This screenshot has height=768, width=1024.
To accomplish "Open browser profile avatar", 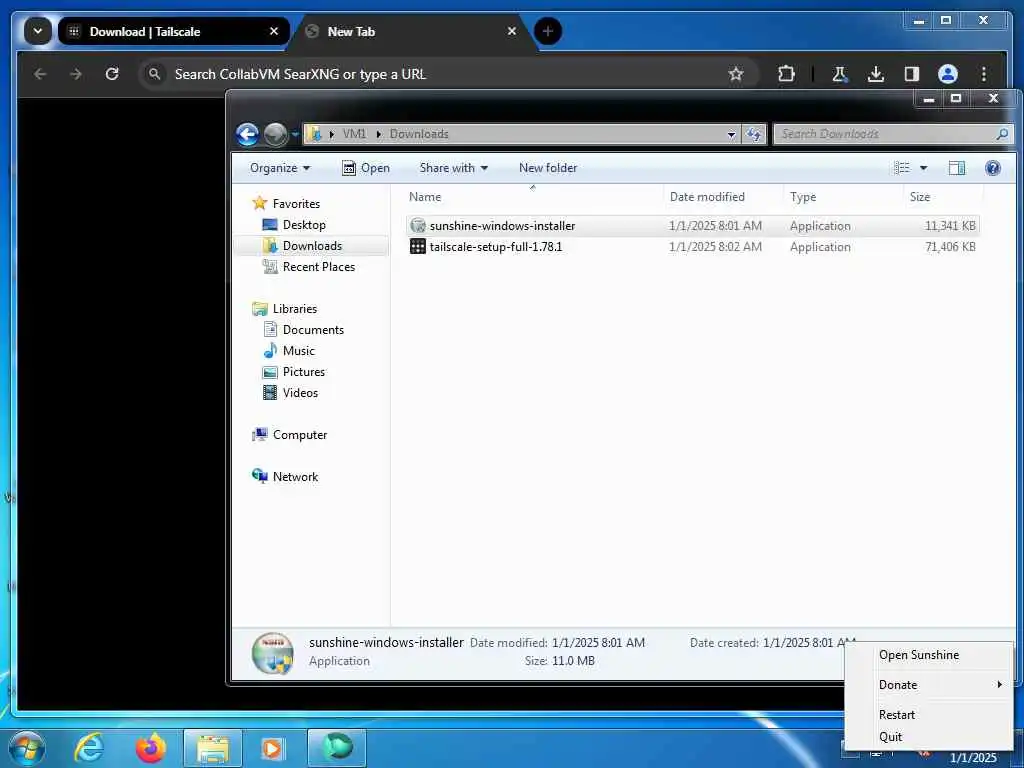I will [x=948, y=74].
